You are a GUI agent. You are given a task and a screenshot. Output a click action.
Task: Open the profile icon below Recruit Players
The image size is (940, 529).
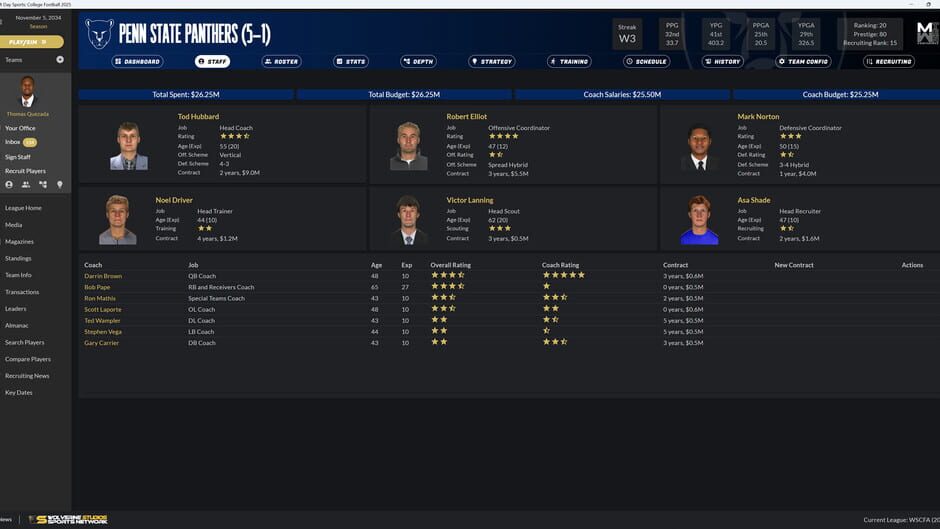click(x=9, y=185)
